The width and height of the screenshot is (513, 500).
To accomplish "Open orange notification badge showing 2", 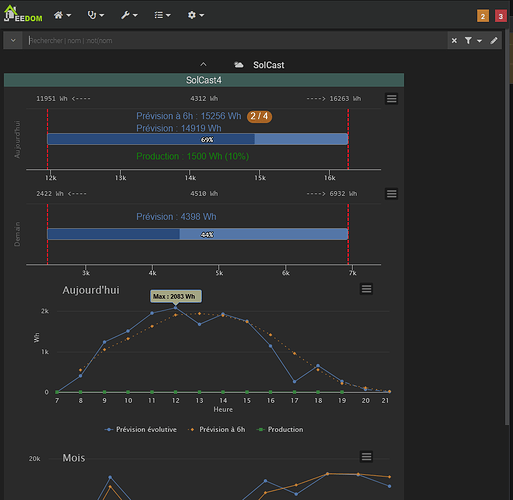I will [483, 16].
